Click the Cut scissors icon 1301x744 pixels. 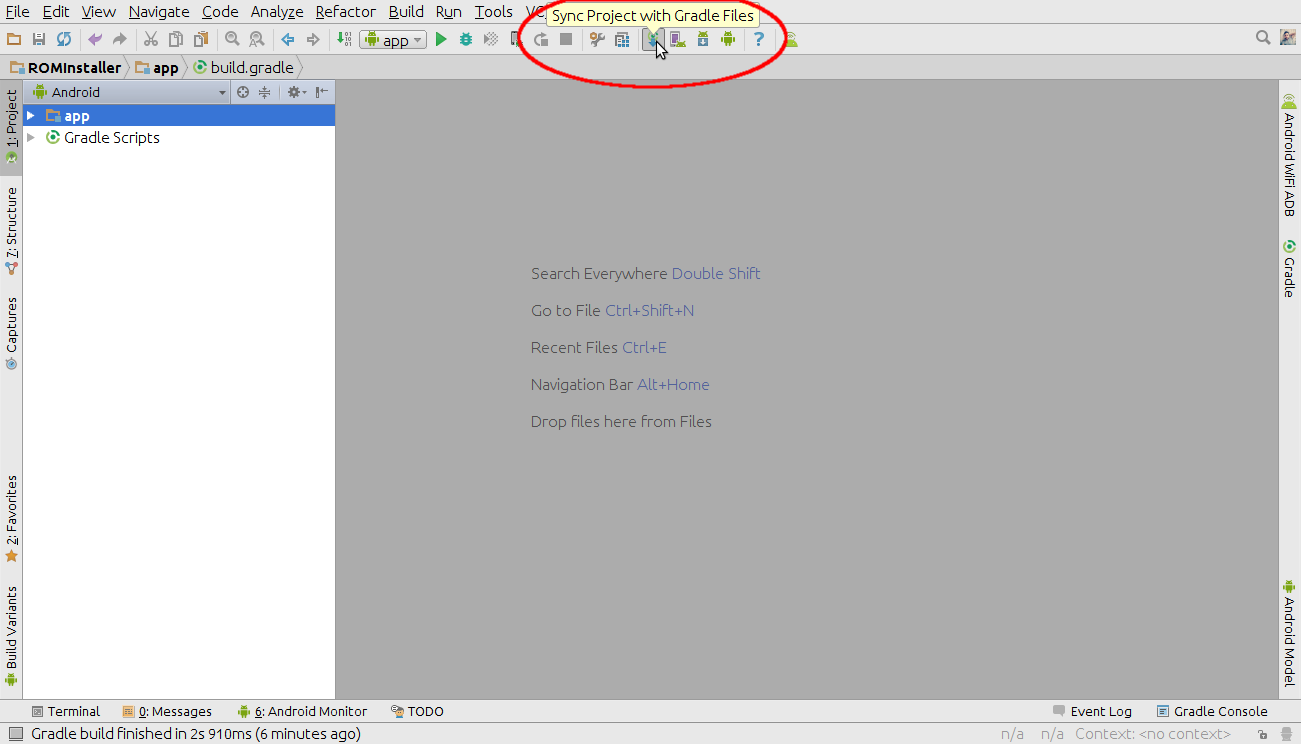[151, 39]
